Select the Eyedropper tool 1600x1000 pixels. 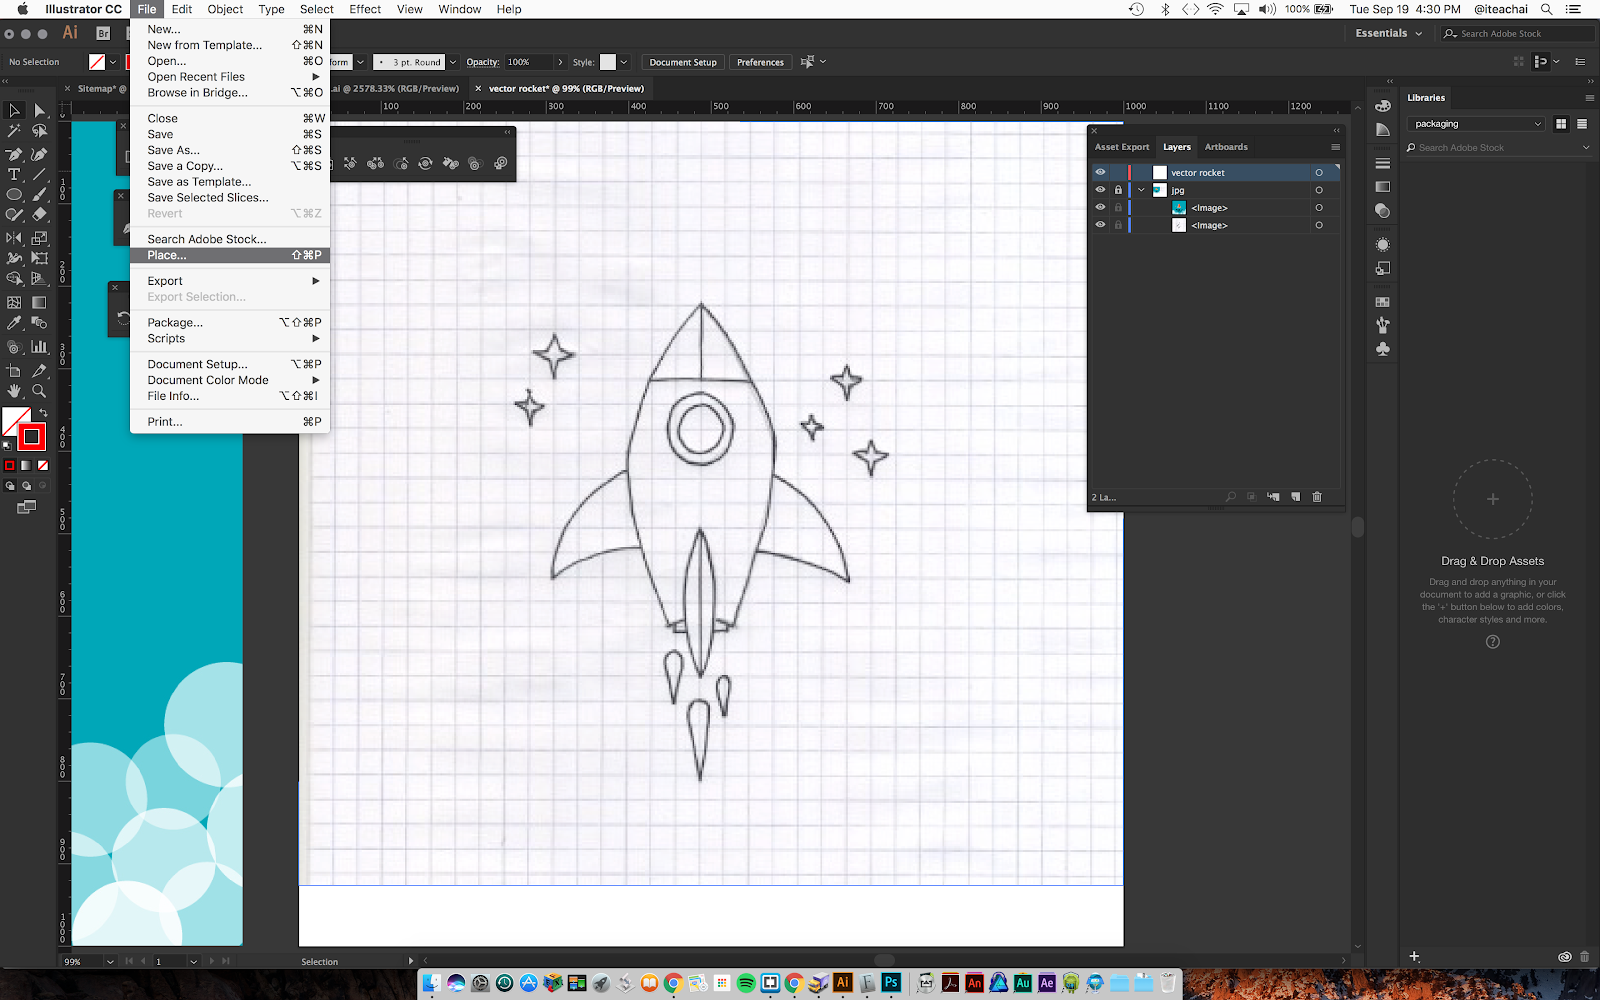14,323
